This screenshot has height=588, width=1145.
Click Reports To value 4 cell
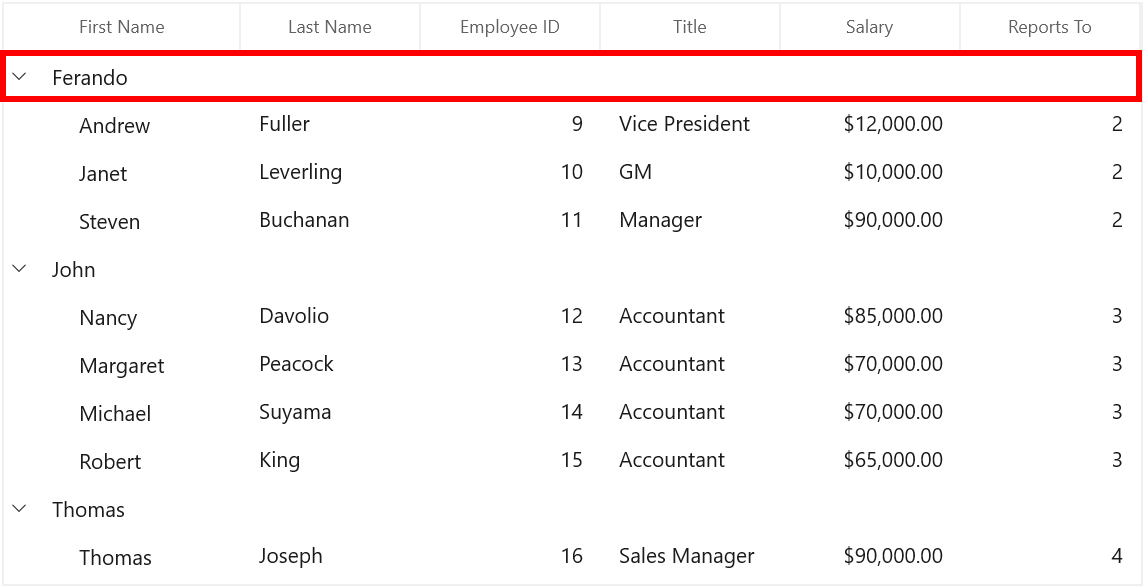pyautogui.click(x=1117, y=556)
